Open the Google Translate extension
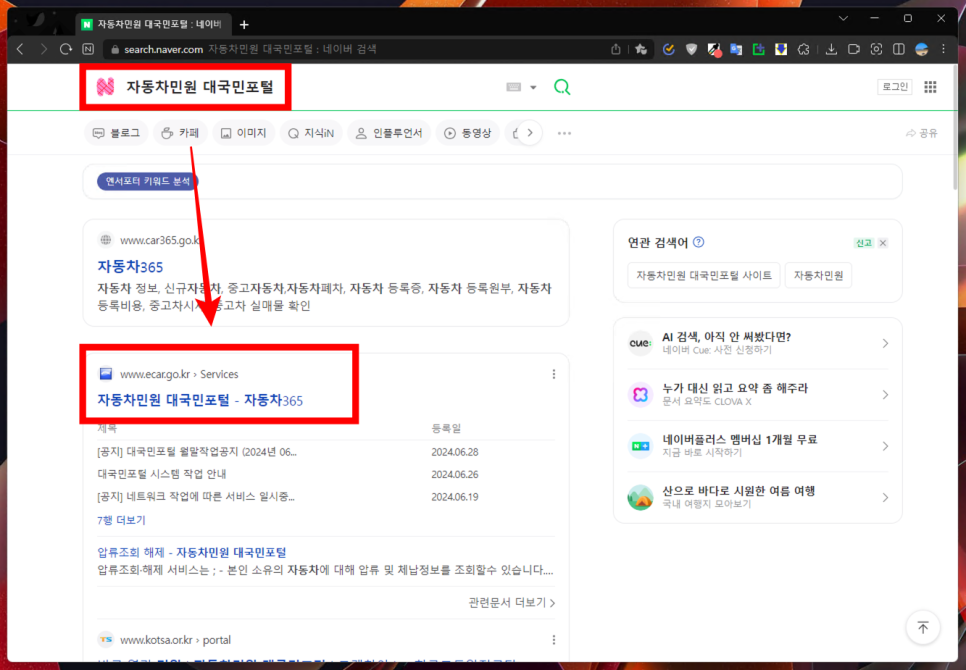The image size is (966, 670). click(x=736, y=49)
